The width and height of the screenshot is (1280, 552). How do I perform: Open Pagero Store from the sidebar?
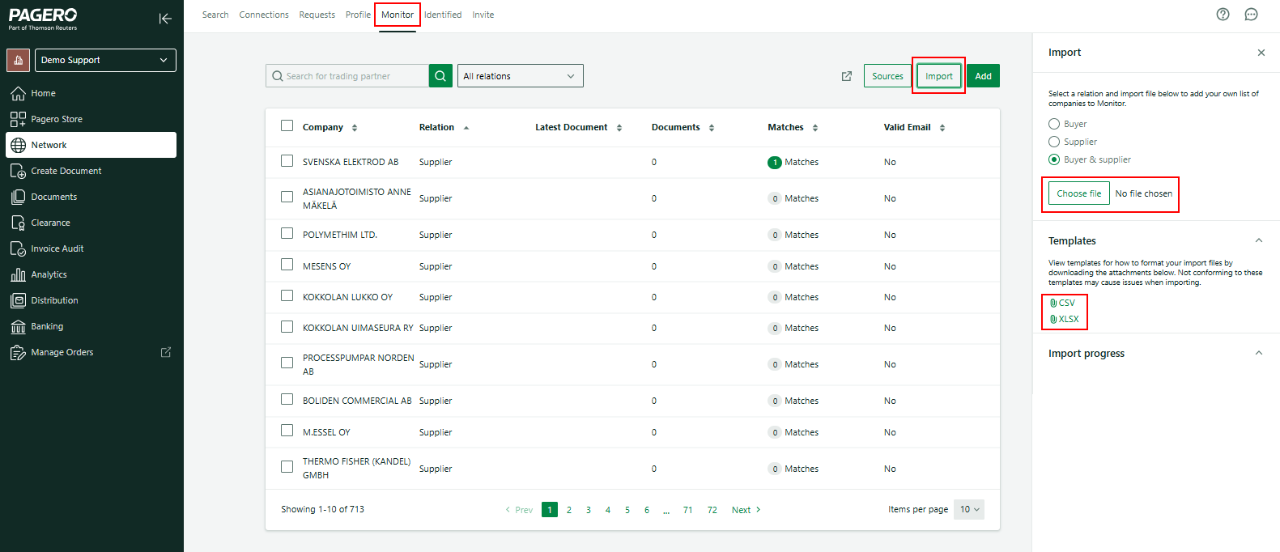[x=56, y=119]
